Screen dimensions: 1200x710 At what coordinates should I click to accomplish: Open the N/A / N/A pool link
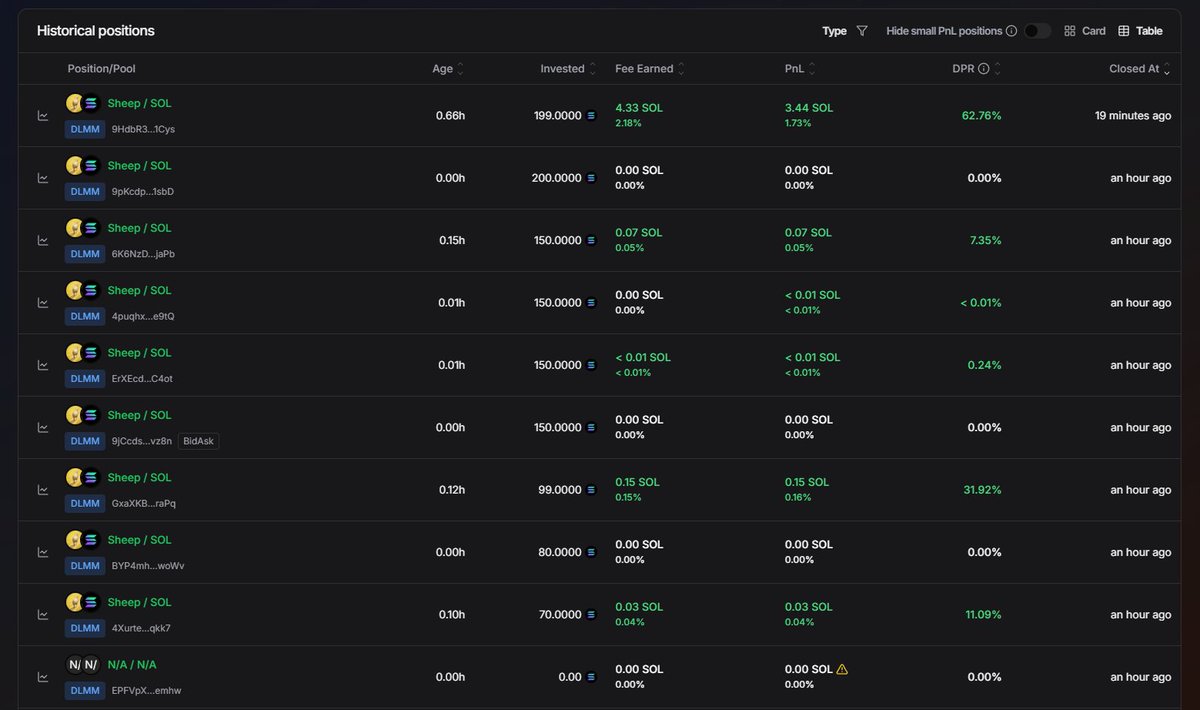click(132, 664)
